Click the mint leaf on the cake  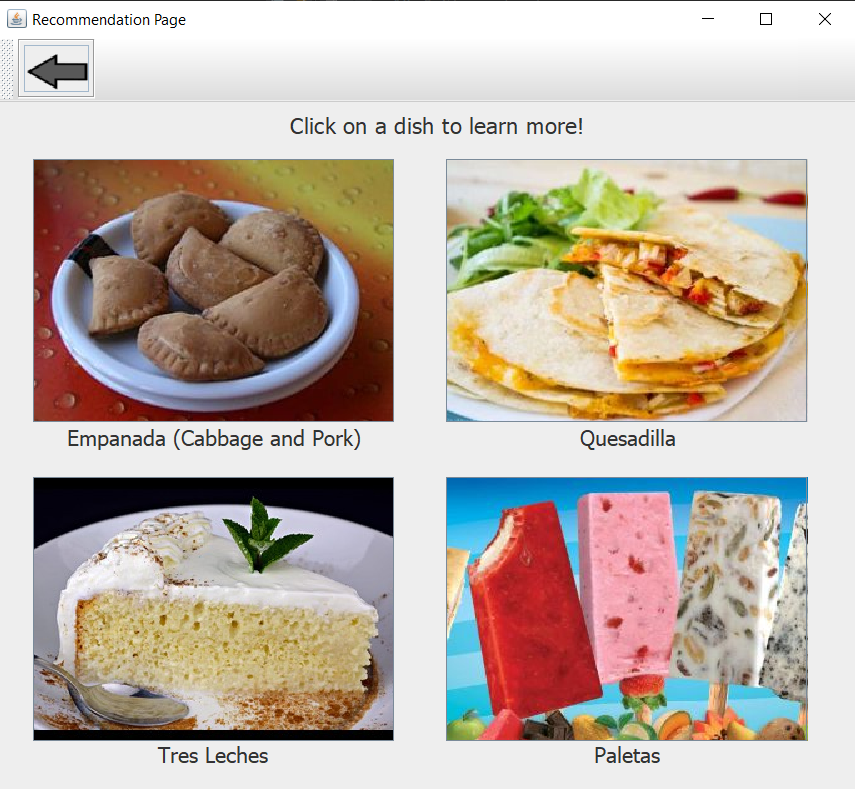tap(265, 537)
